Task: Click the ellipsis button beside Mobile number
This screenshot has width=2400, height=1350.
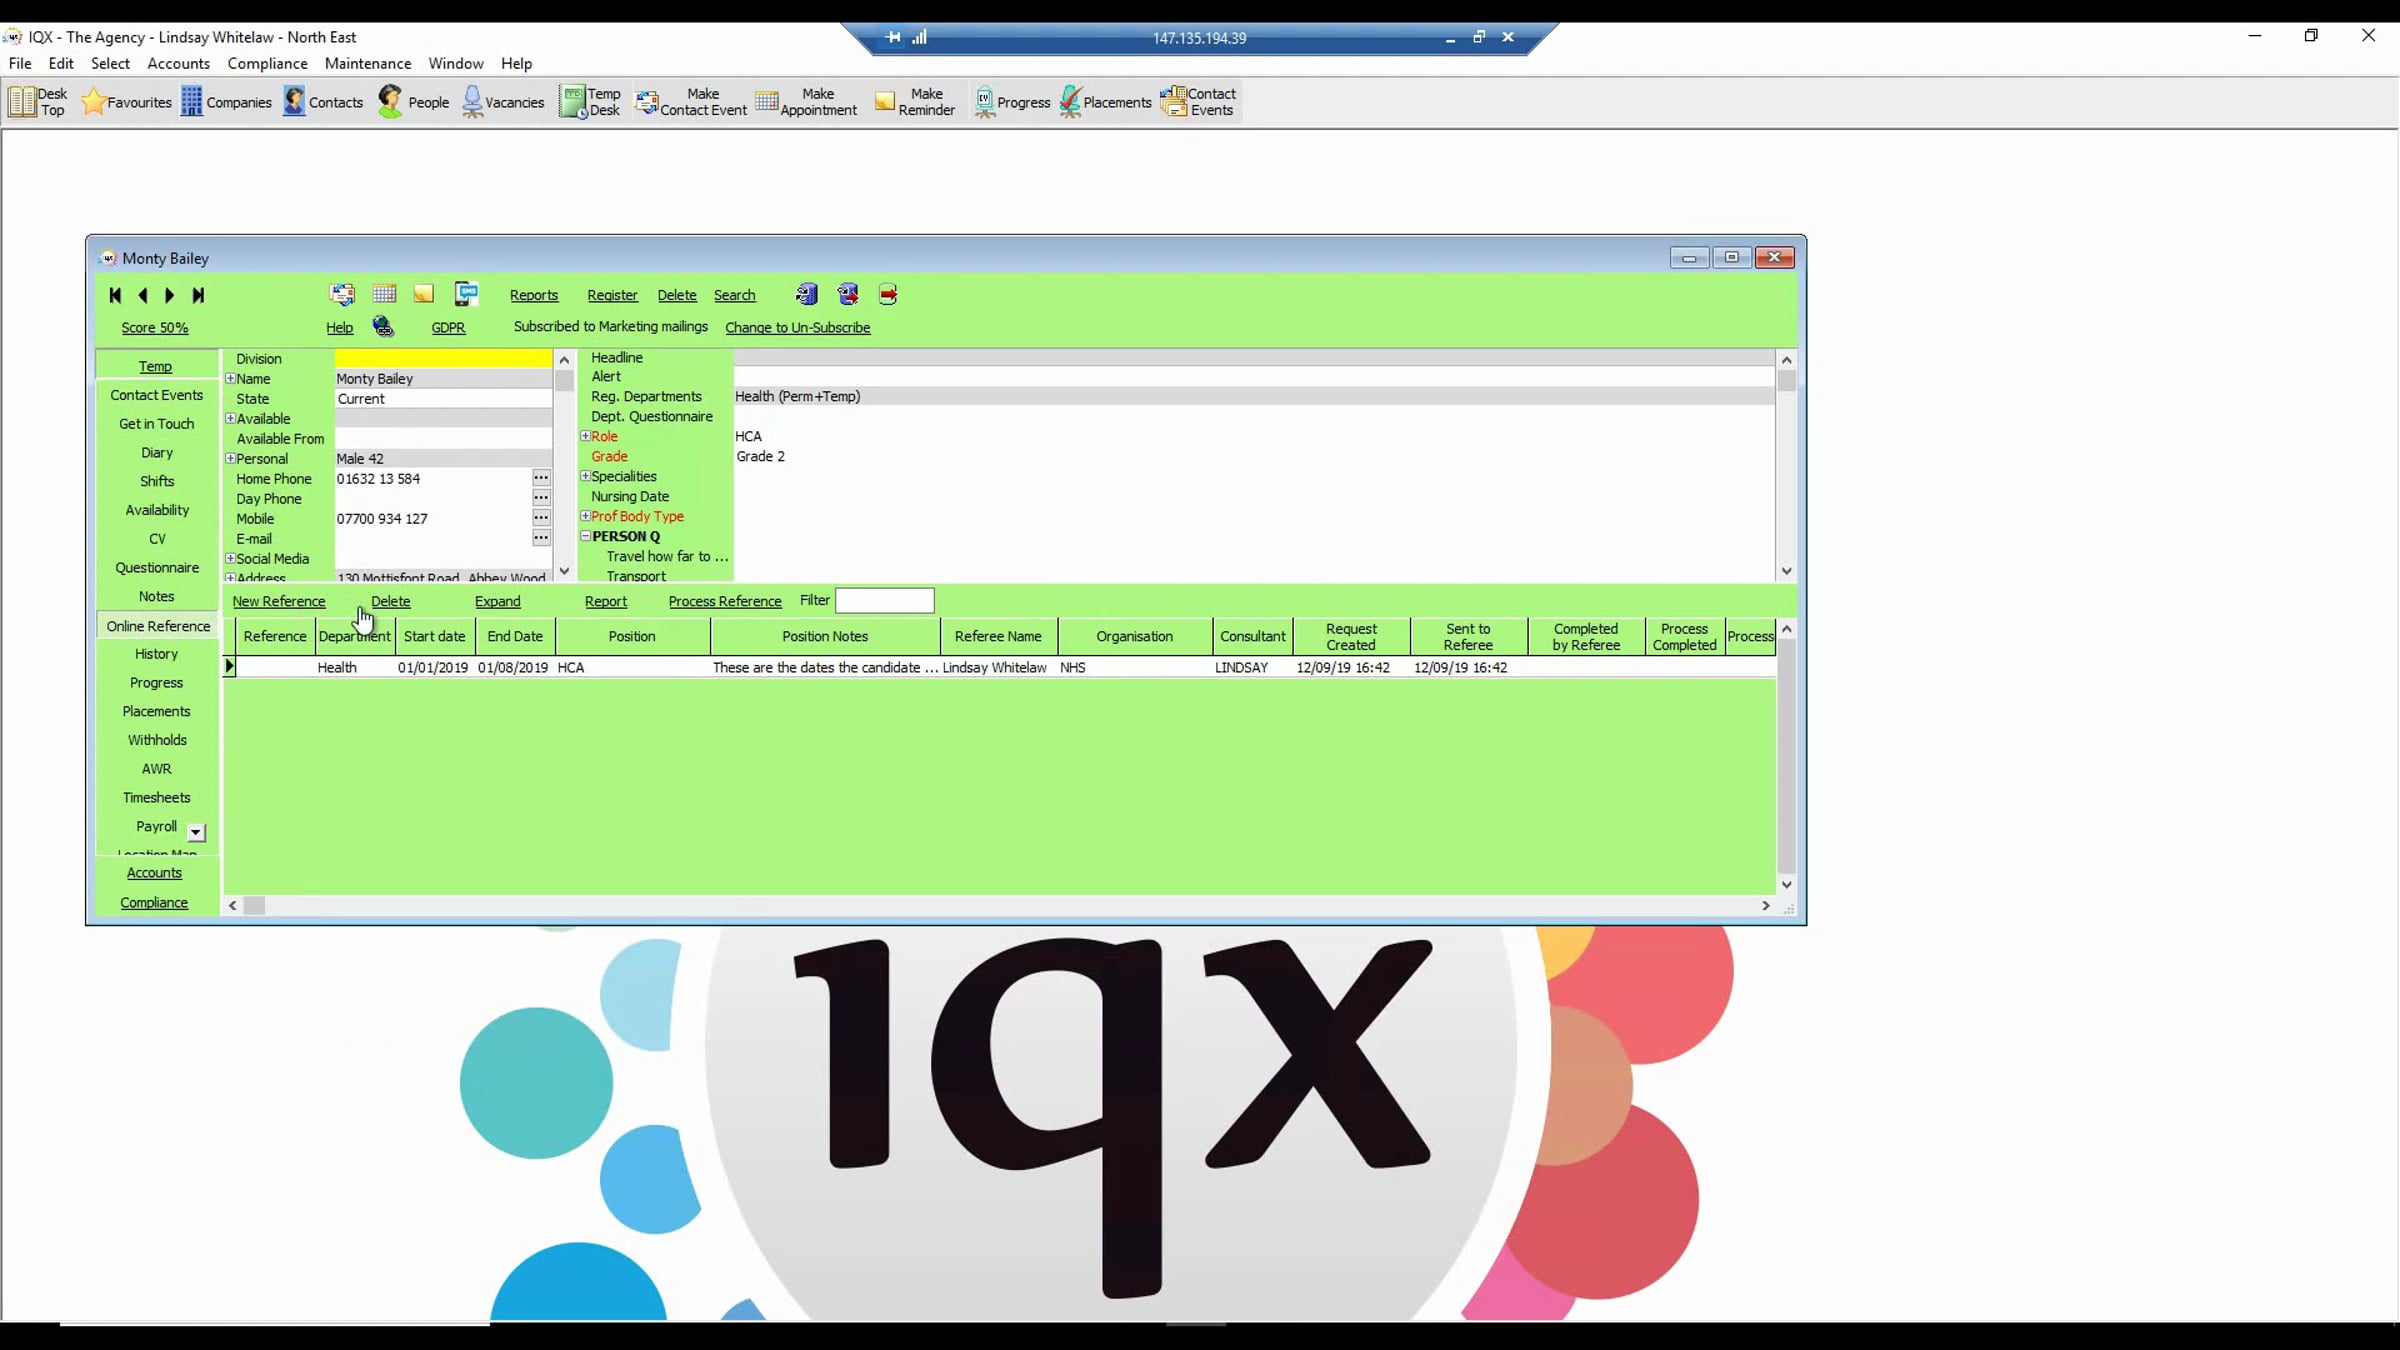Action: point(541,518)
